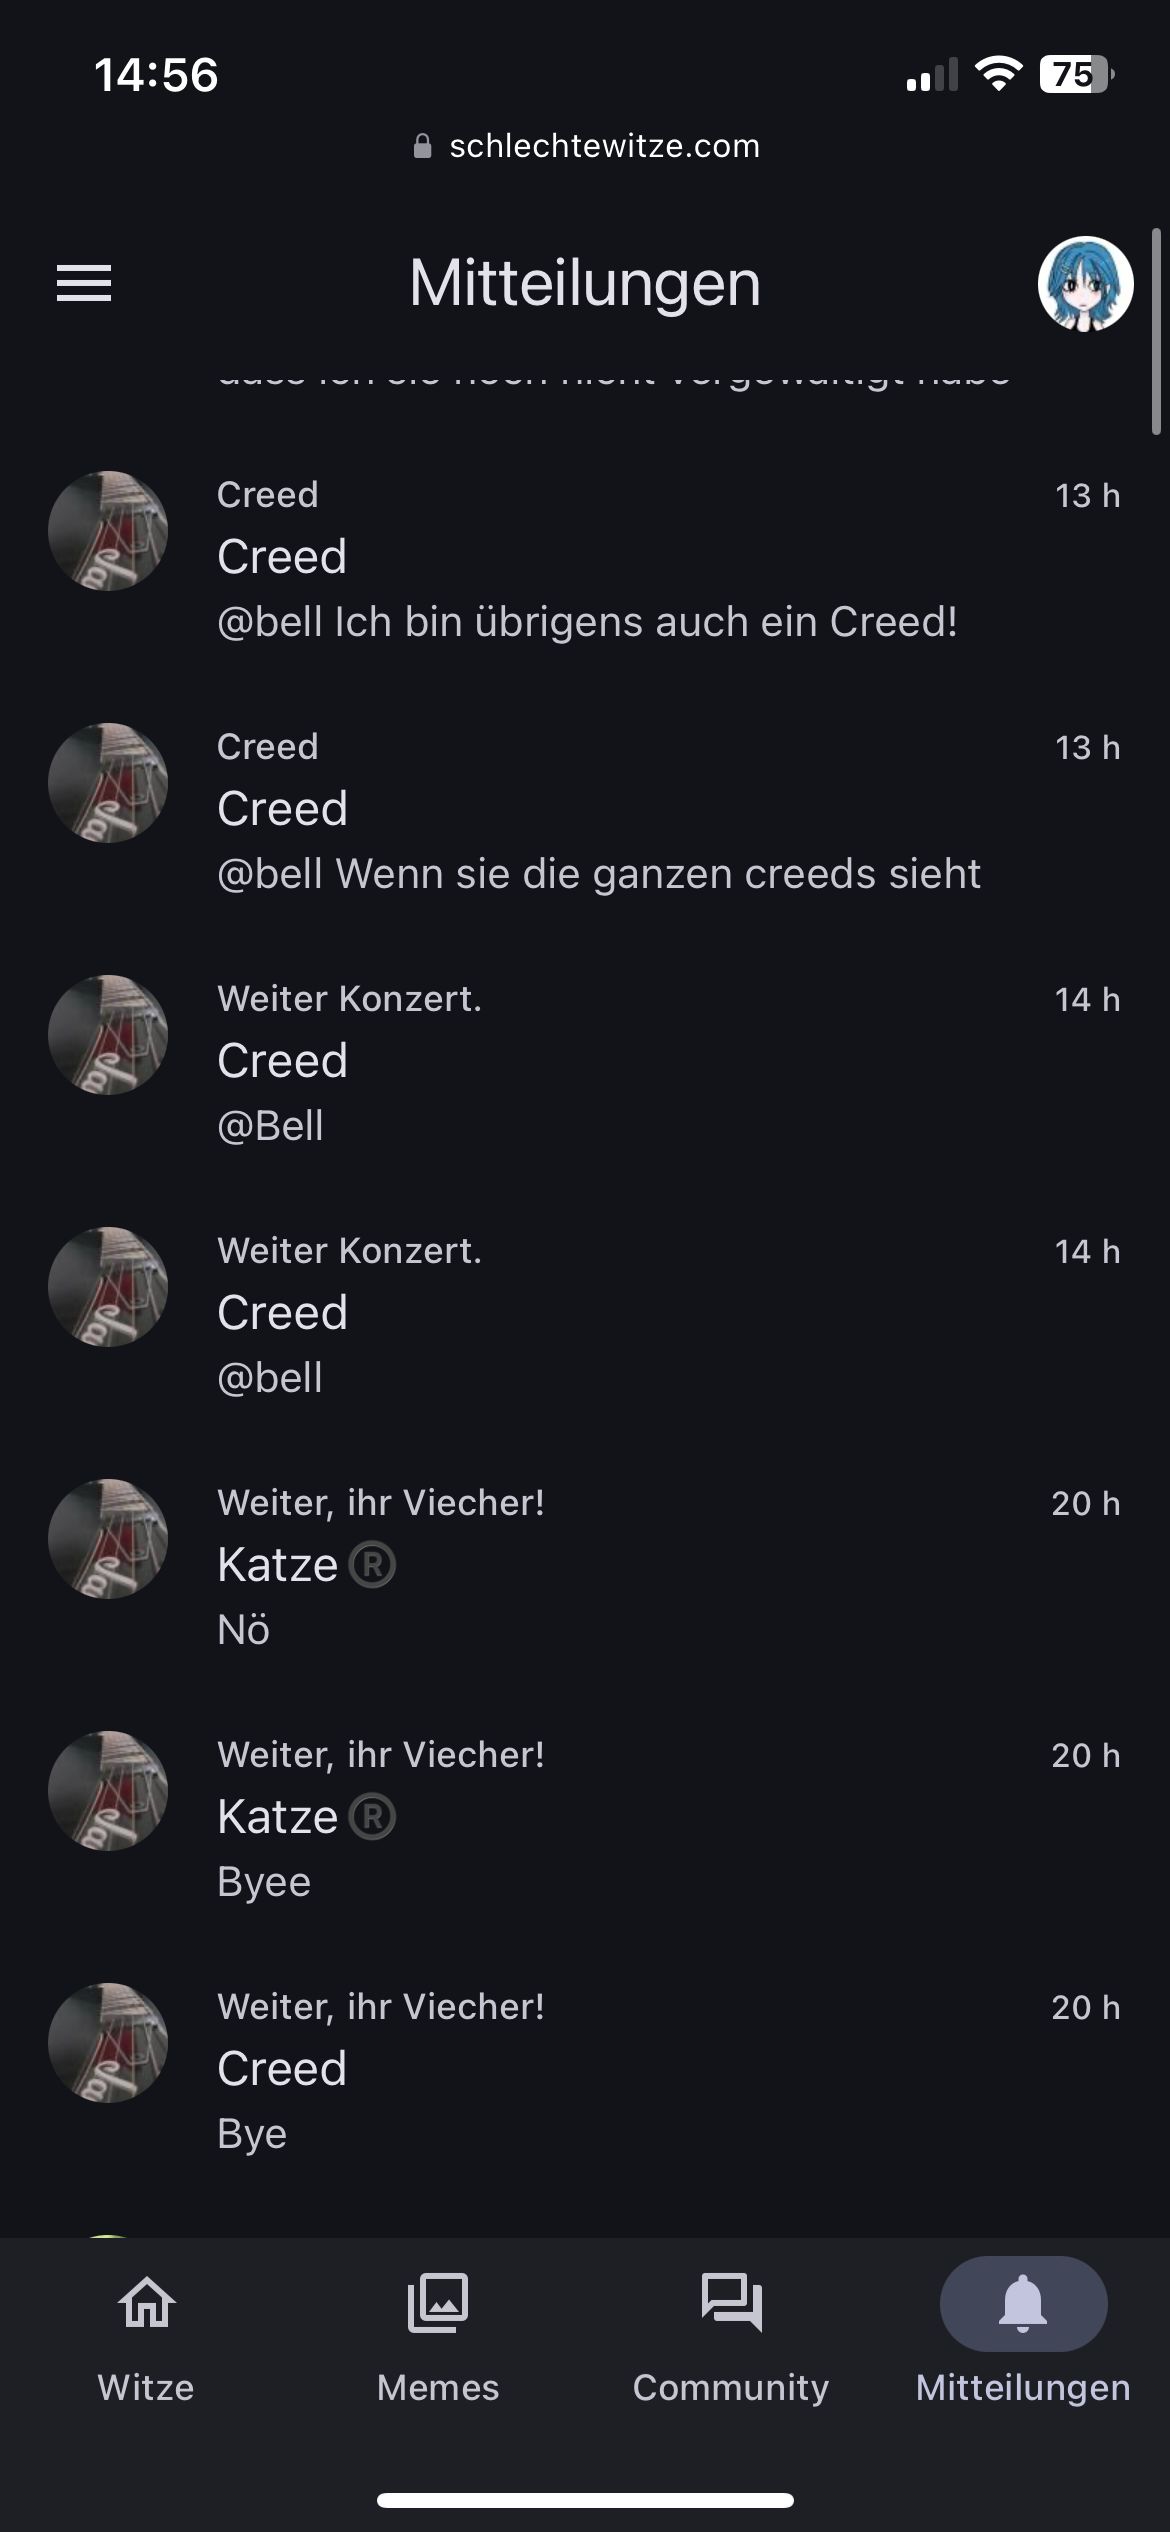Open the hamburger menu
This screenshot has width=1170, height=2532.
click(84, 283)
